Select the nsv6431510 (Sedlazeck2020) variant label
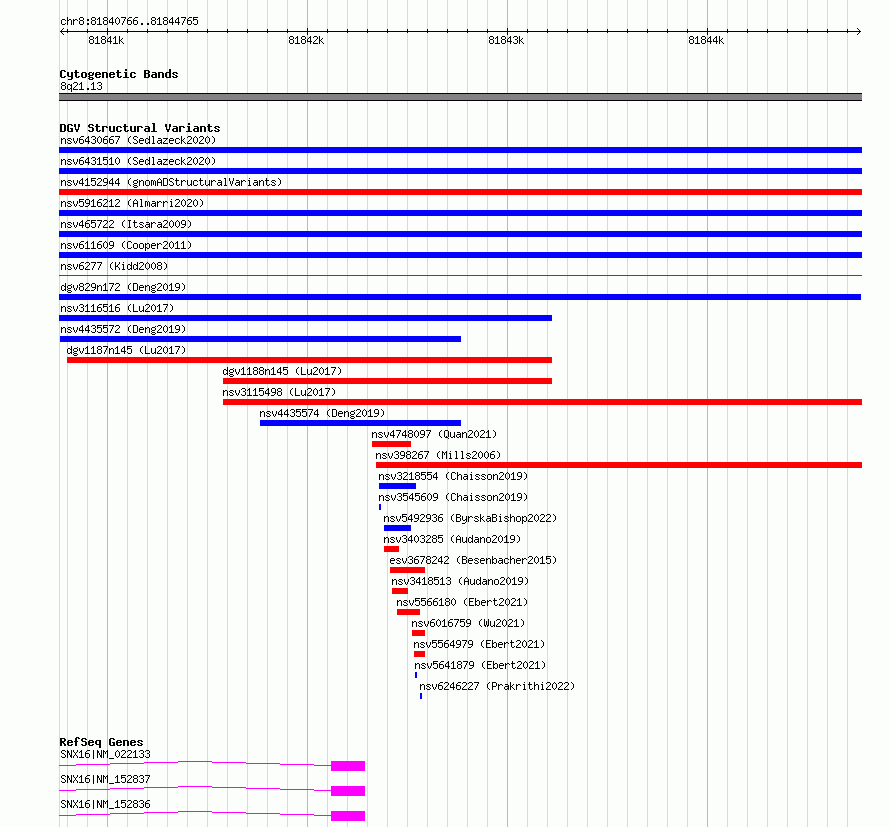Screen dimensions: 890x827 138,161
